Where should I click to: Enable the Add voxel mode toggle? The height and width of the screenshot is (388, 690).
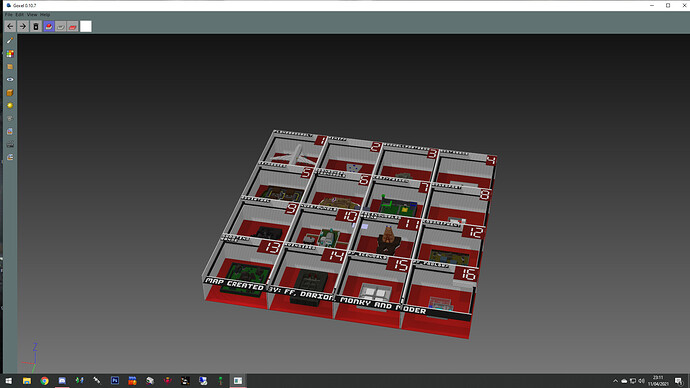coord(49,26)
